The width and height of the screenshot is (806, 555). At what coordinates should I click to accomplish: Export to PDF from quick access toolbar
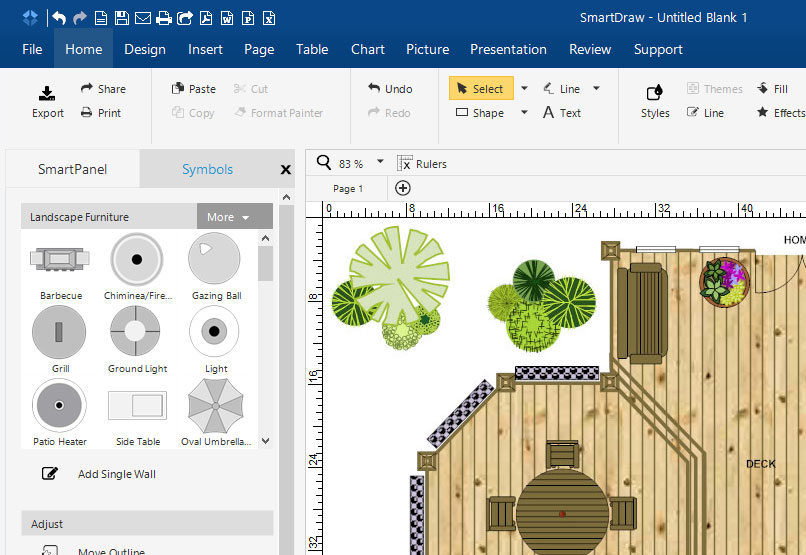pyautogui.click(x=206, y=18)
